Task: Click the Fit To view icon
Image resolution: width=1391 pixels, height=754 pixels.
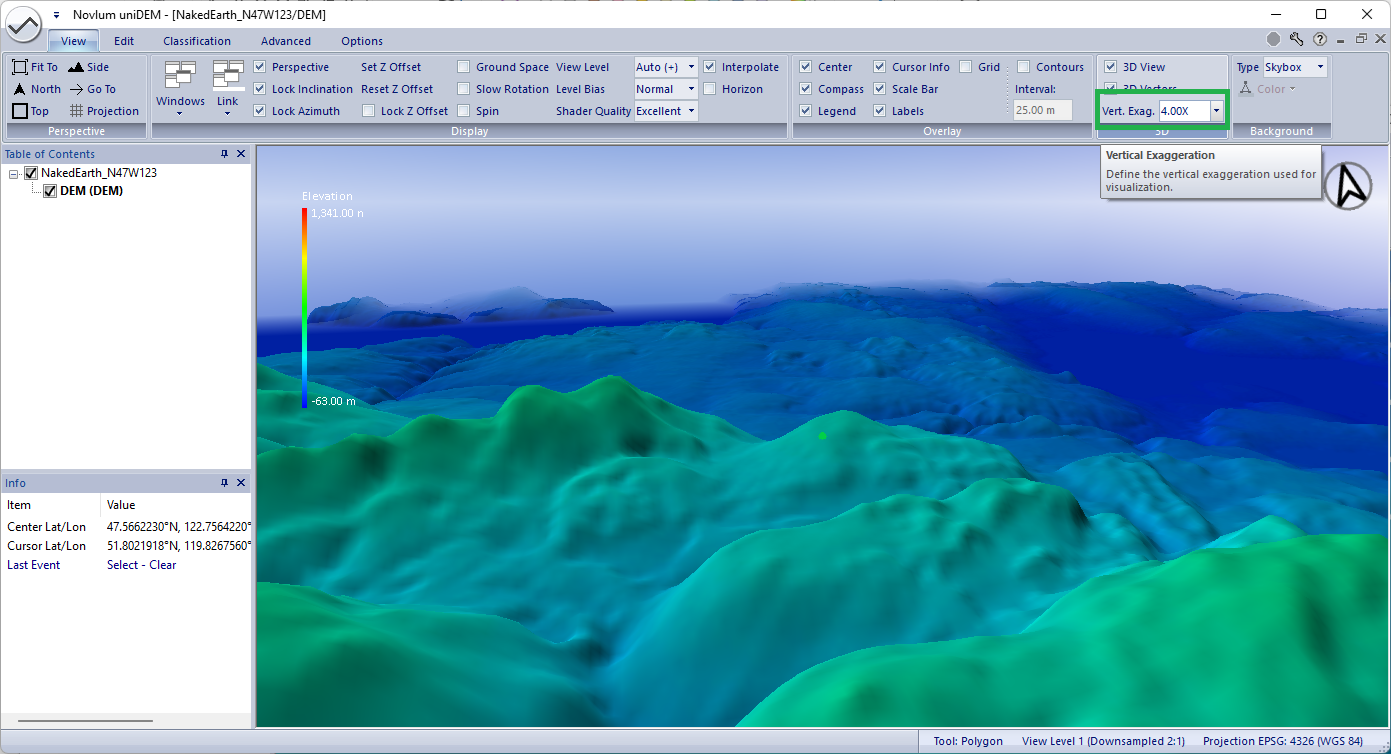Action: click(x=20, y=67)
